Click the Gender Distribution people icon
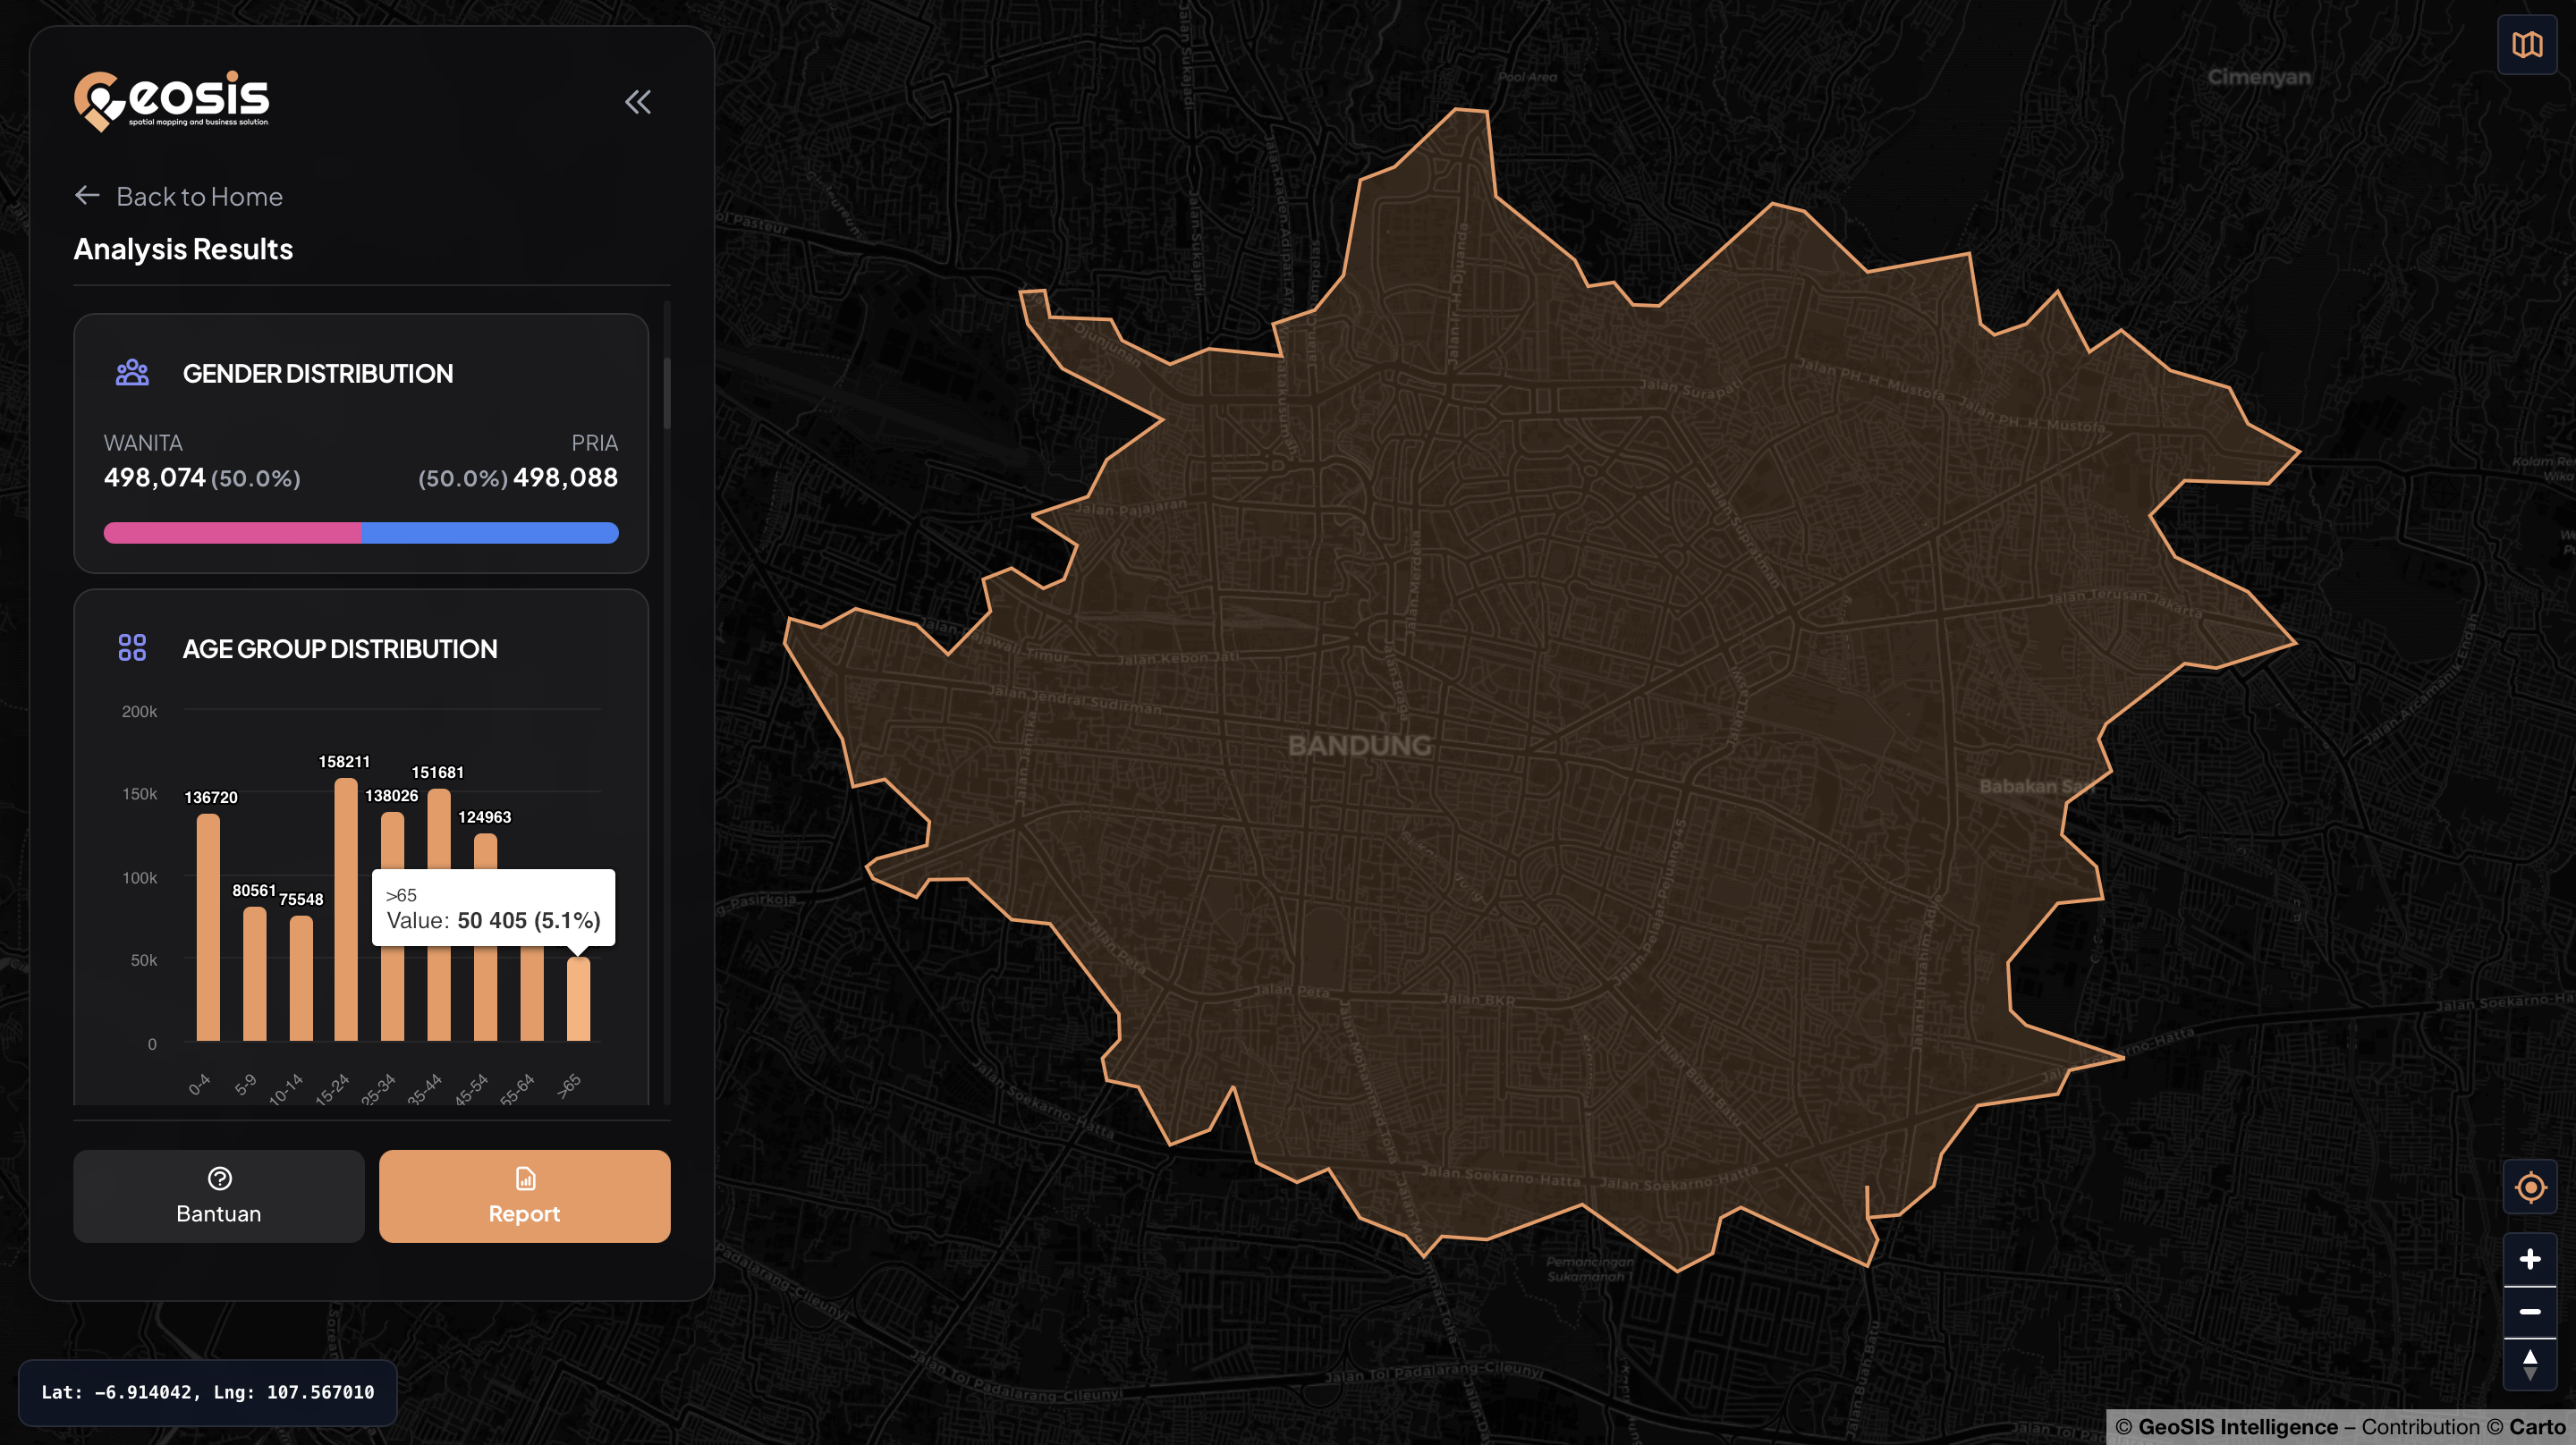 point(132,373)
